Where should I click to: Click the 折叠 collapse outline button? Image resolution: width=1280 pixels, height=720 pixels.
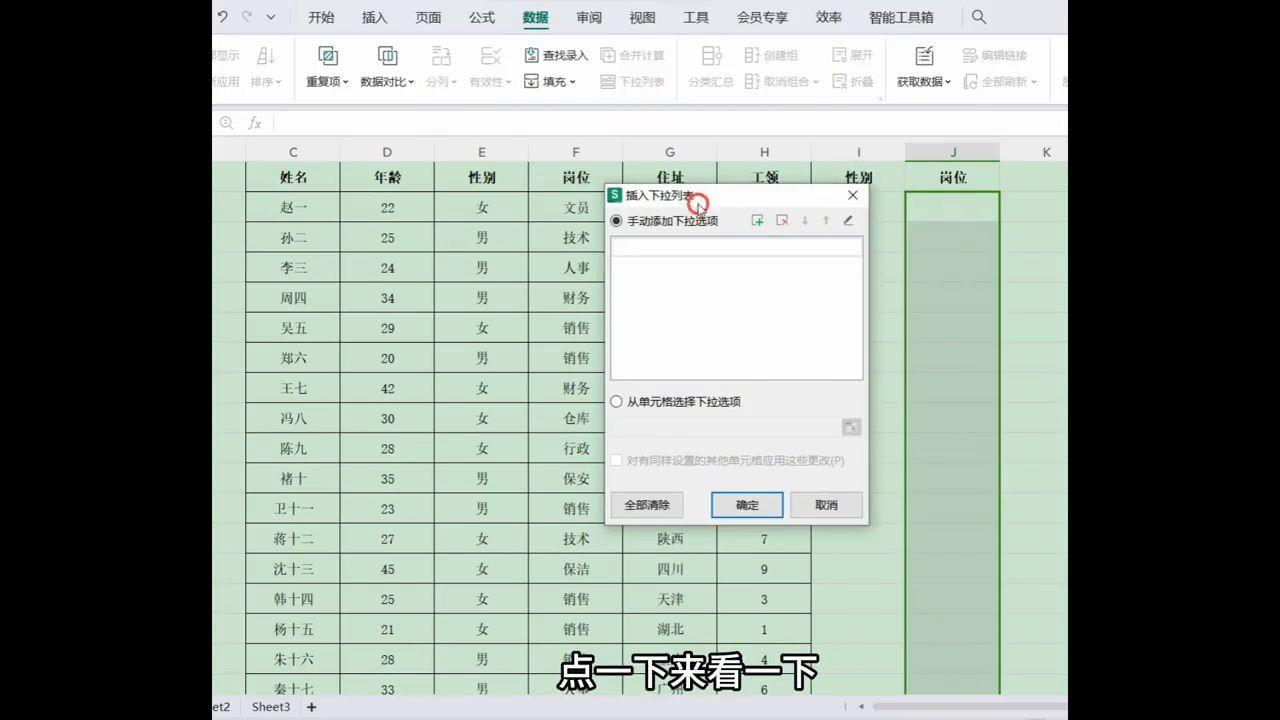click(x=851, y=82)
